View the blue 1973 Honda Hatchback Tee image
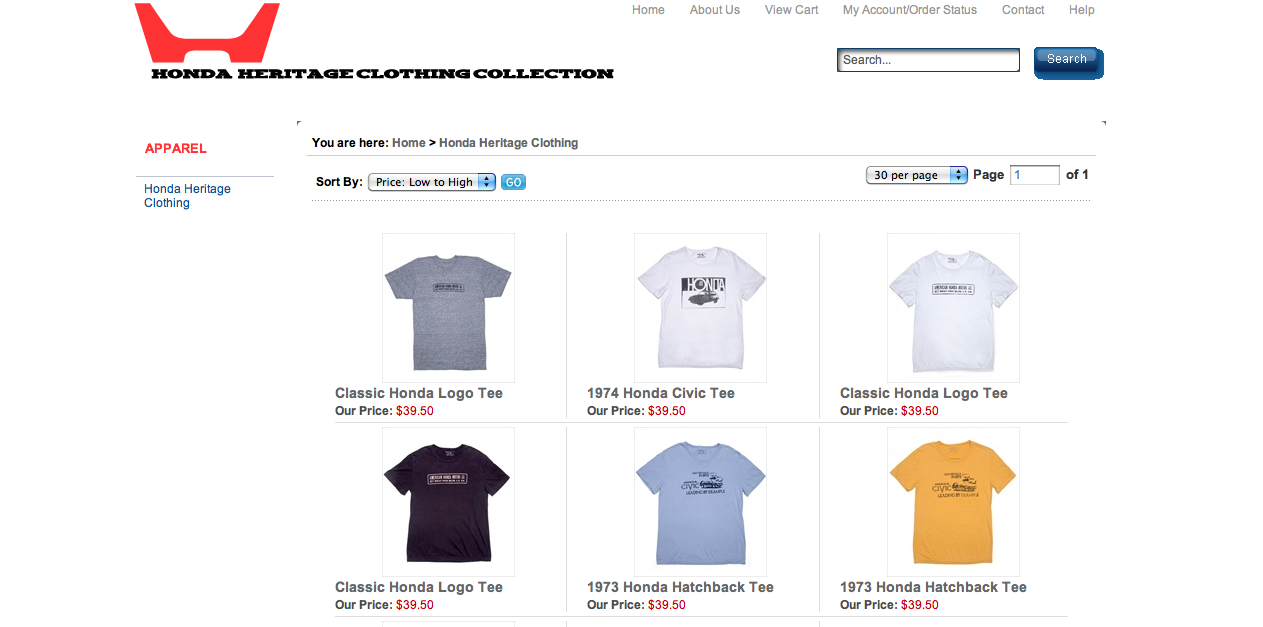 pos(700,502)
